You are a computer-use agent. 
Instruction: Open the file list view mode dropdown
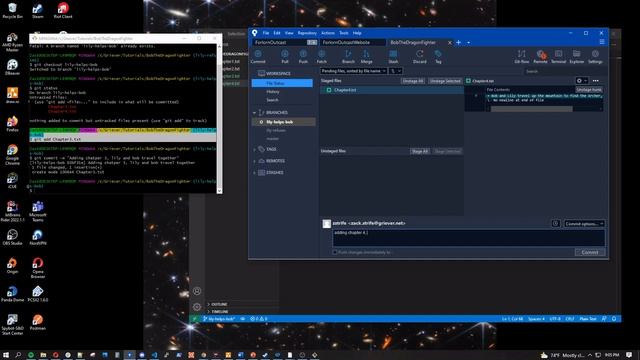[395, 71]
